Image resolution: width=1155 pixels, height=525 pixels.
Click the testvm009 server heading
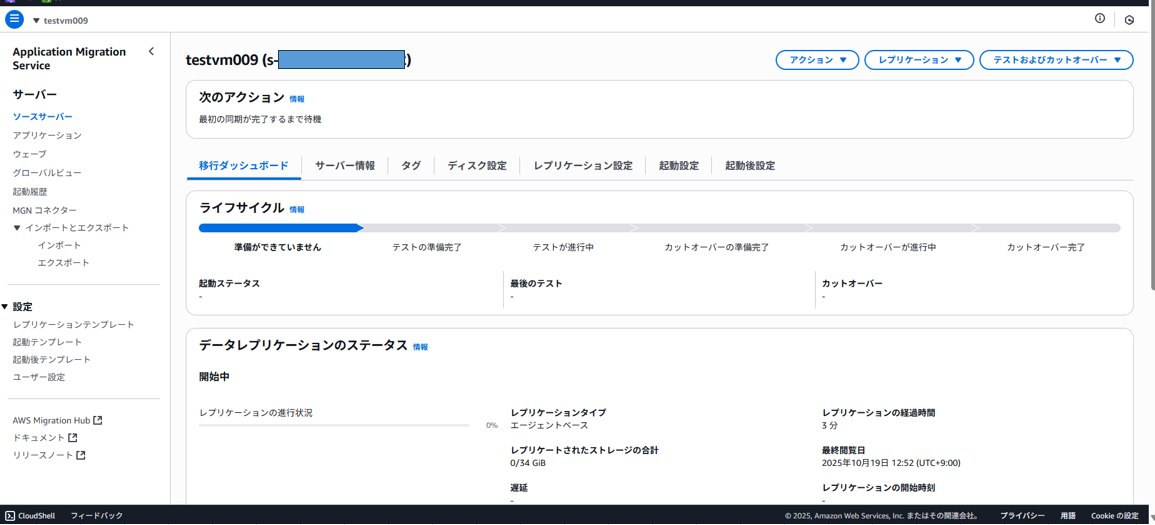[298, 60]
